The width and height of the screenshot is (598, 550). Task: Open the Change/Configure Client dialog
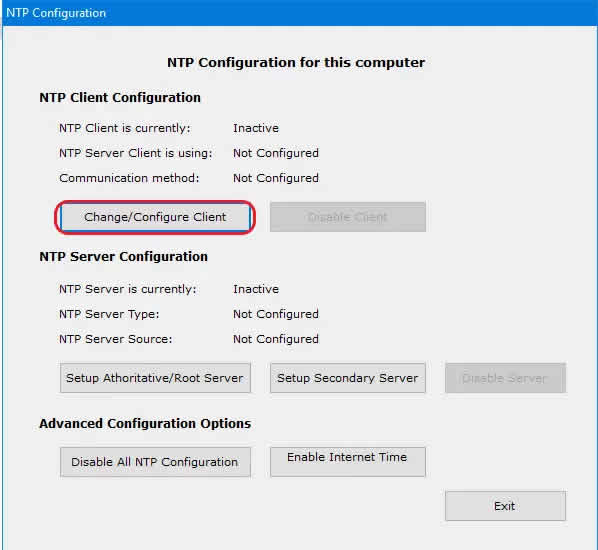tap(155, 217)
